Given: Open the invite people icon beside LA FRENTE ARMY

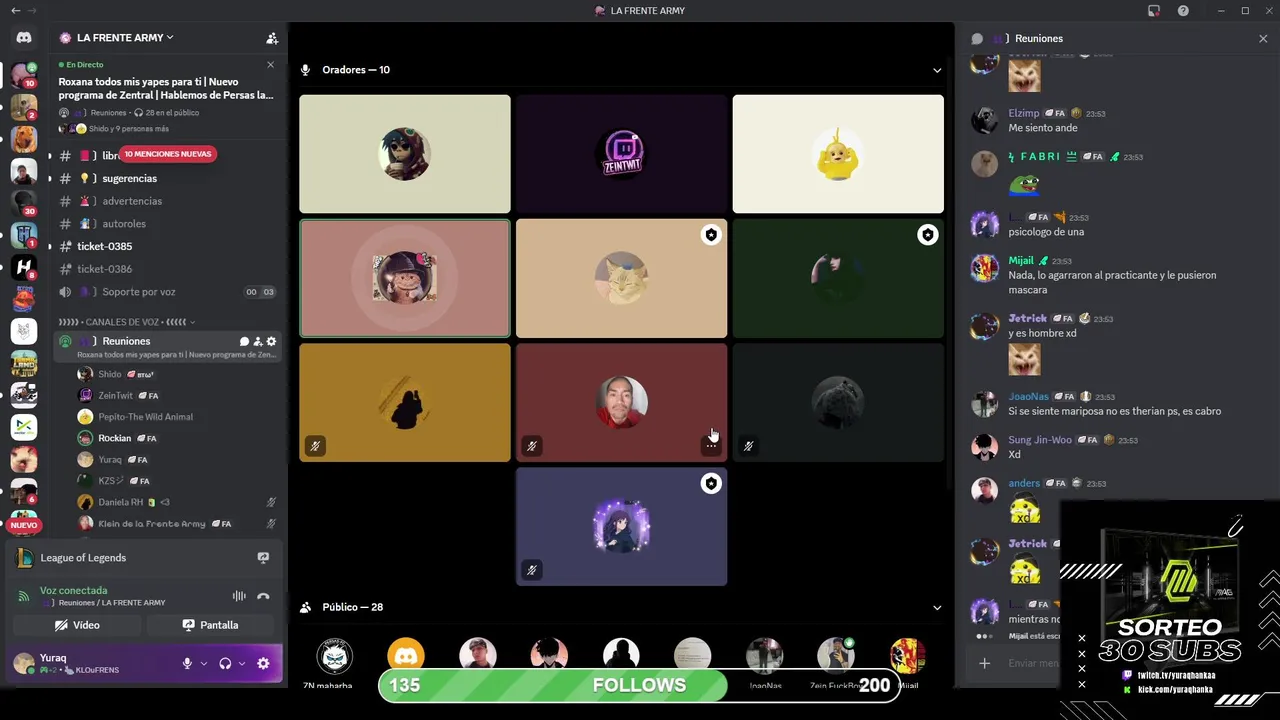Looking at the screenshot, I should [x=272, y=38].
